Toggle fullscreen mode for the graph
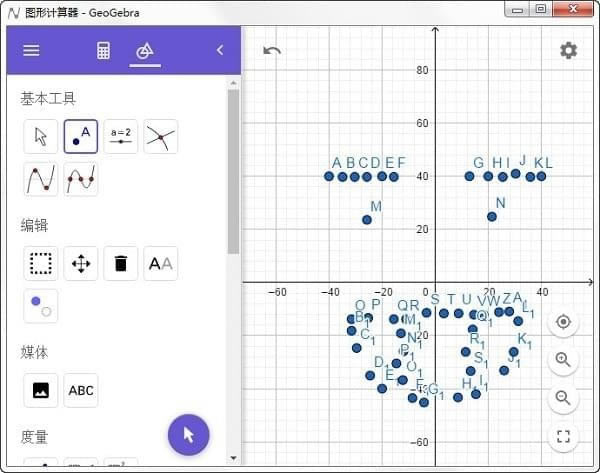The width and height of the screenshot is (600, 473). pos(563,436)
